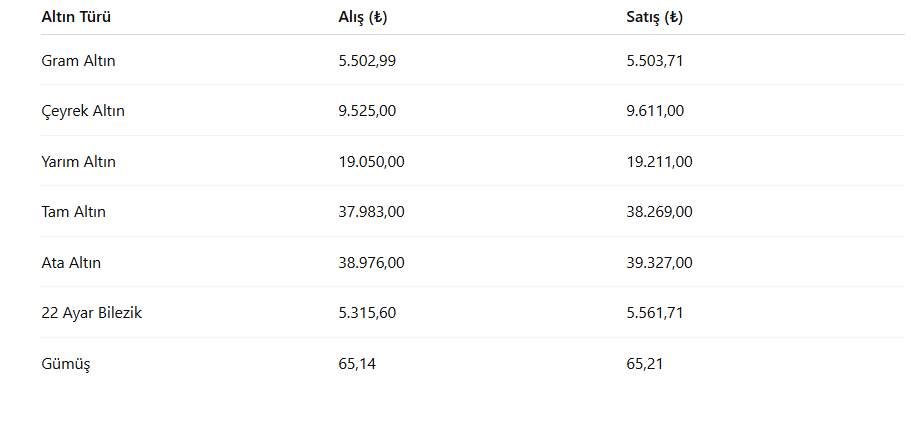Select the Ata Altın row label
Screen dimensions: 911x424
pos(71,262)
